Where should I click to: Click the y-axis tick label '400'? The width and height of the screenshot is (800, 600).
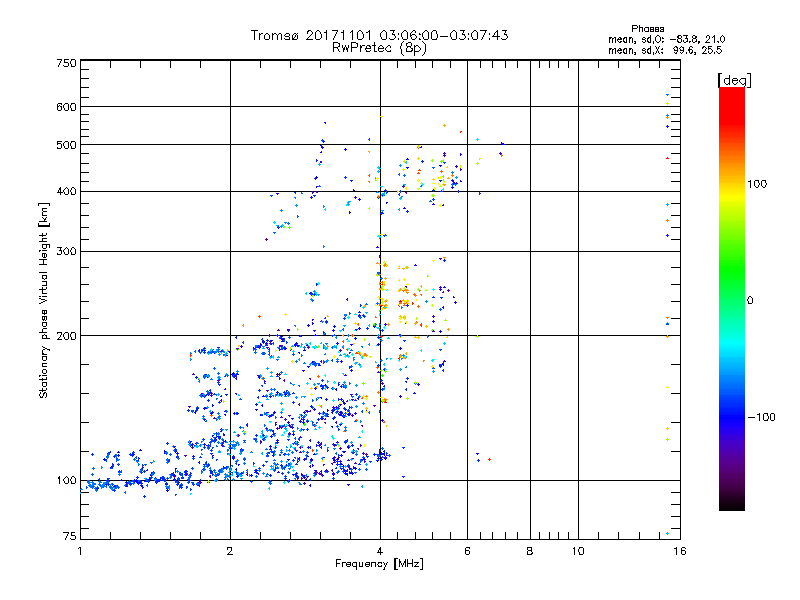(66, 191)
